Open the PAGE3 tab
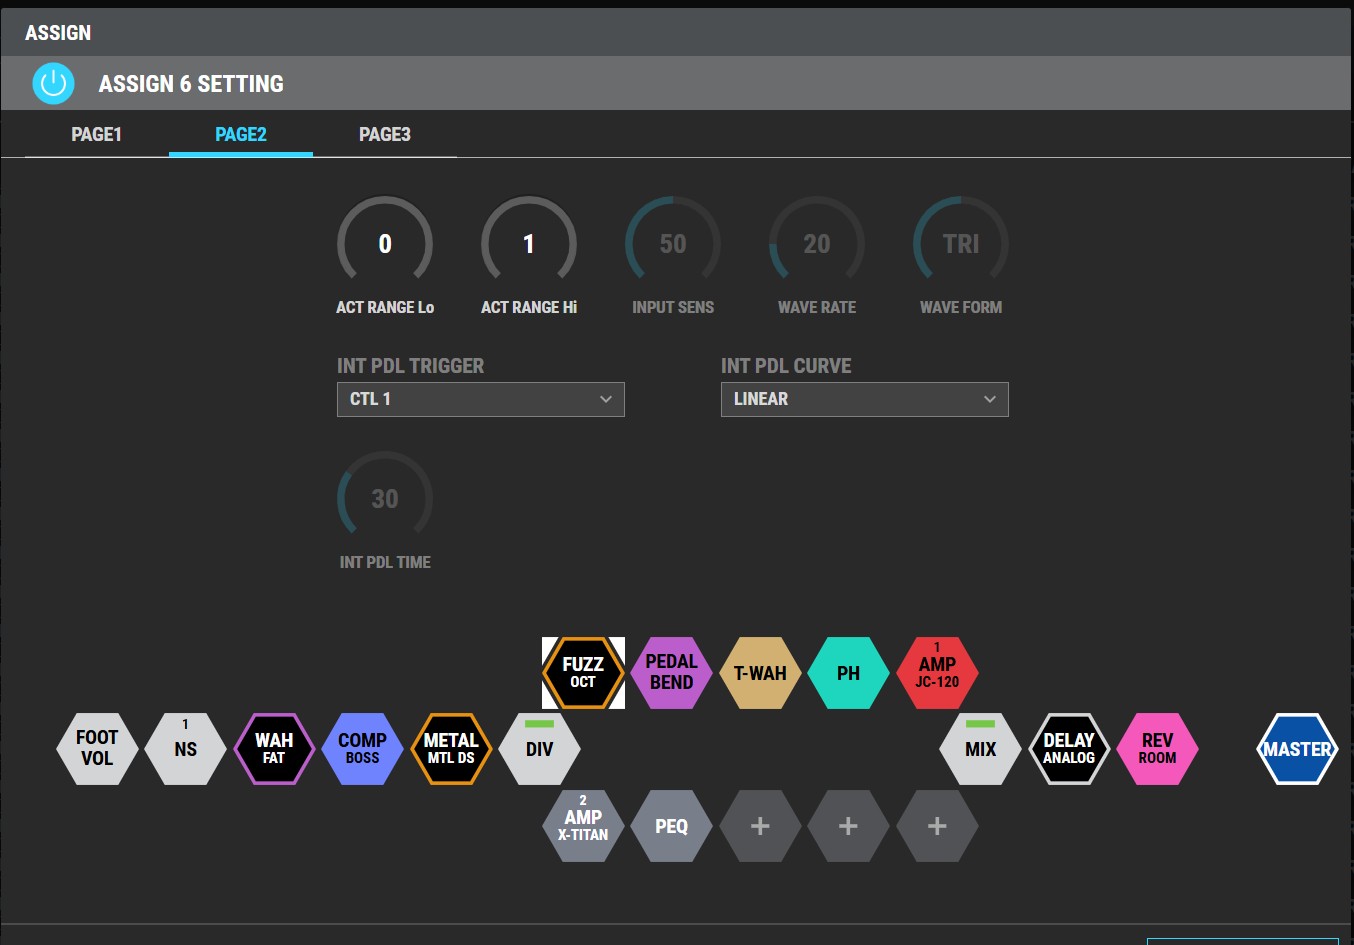The width and height of the screenshot is (1354, 945). pyautogui.click(x=384, y=135)
